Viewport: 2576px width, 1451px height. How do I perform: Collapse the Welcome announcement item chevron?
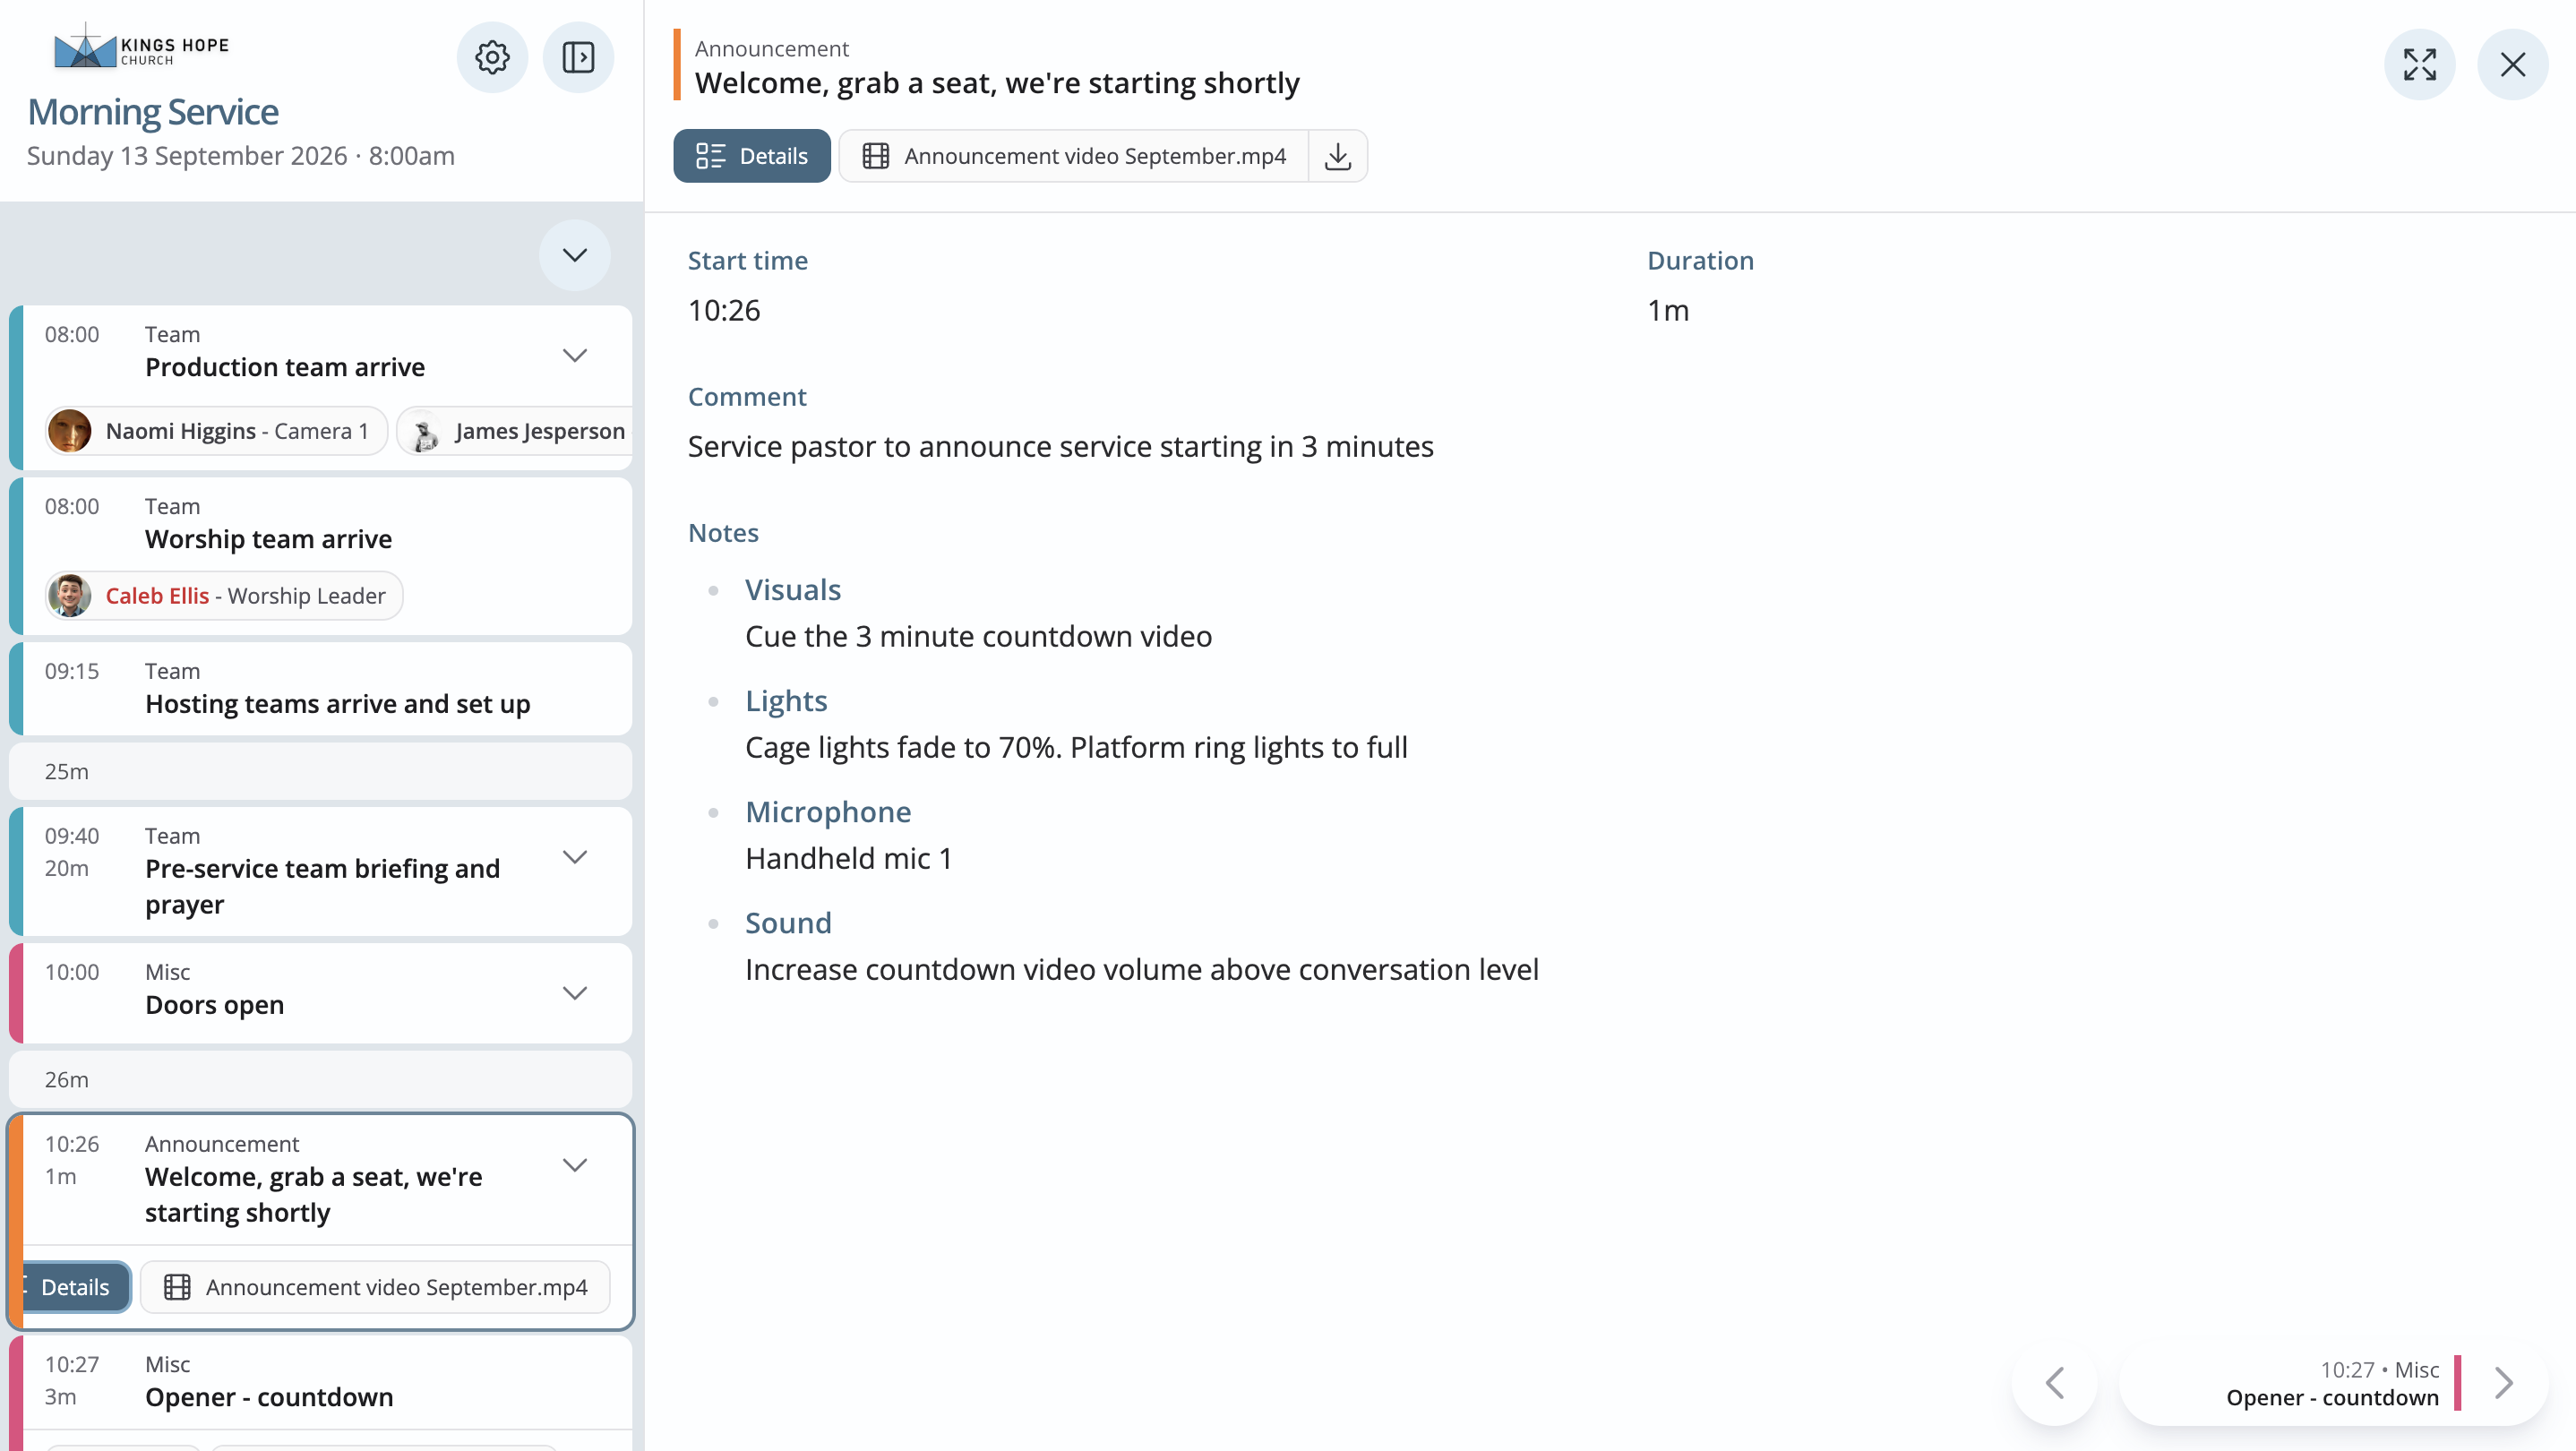575,1165
